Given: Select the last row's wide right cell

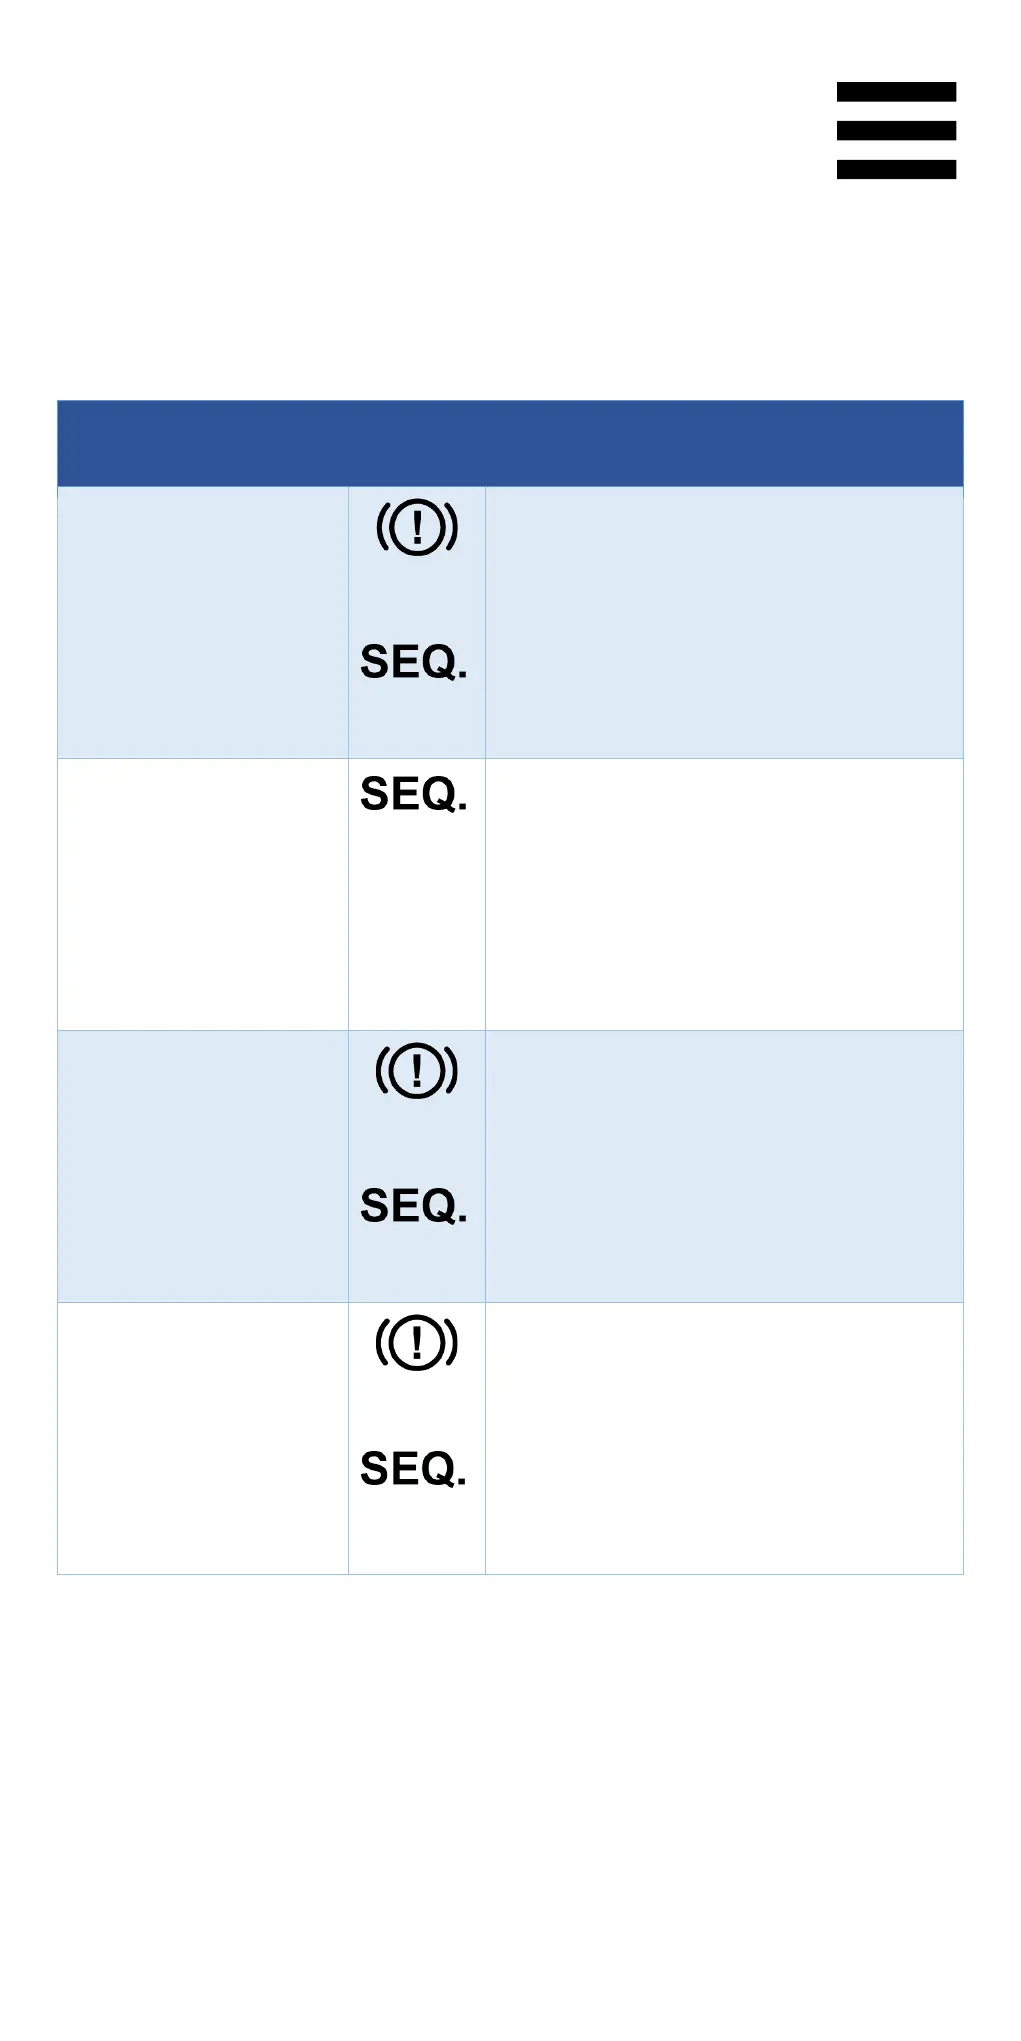Looking at the screenshot, I should pos(724,1438).
